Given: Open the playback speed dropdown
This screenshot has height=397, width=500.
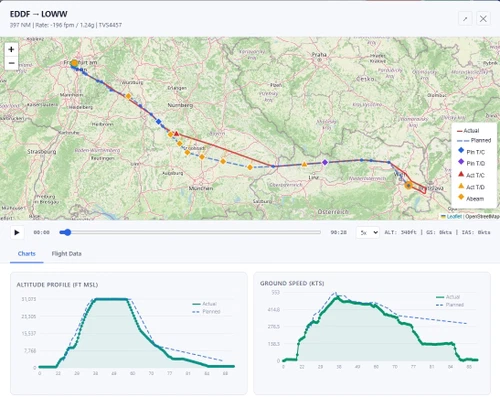Looking at the screenshot, I should 368,232.
